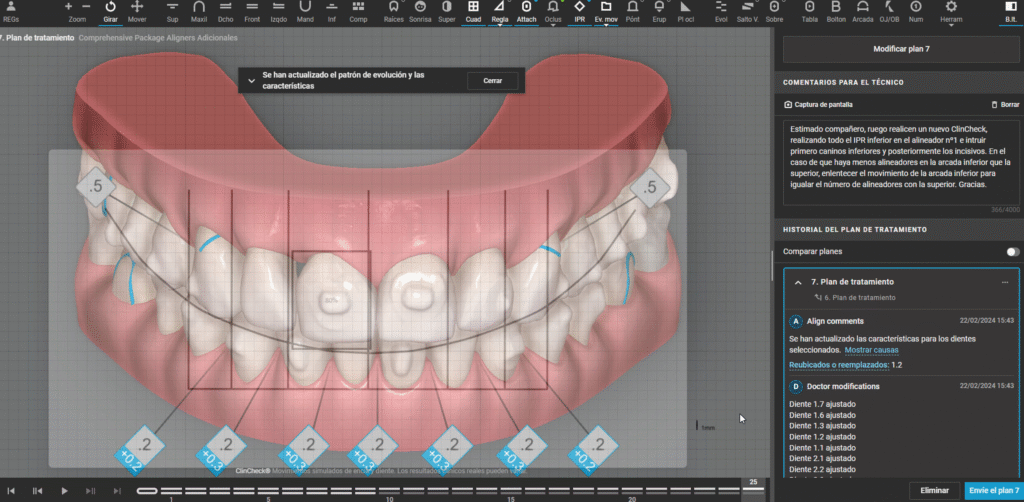This screenshot has height=502, width=1024.
Task: Open the IPR toolbar menu
Action: (x=579, y=11)
